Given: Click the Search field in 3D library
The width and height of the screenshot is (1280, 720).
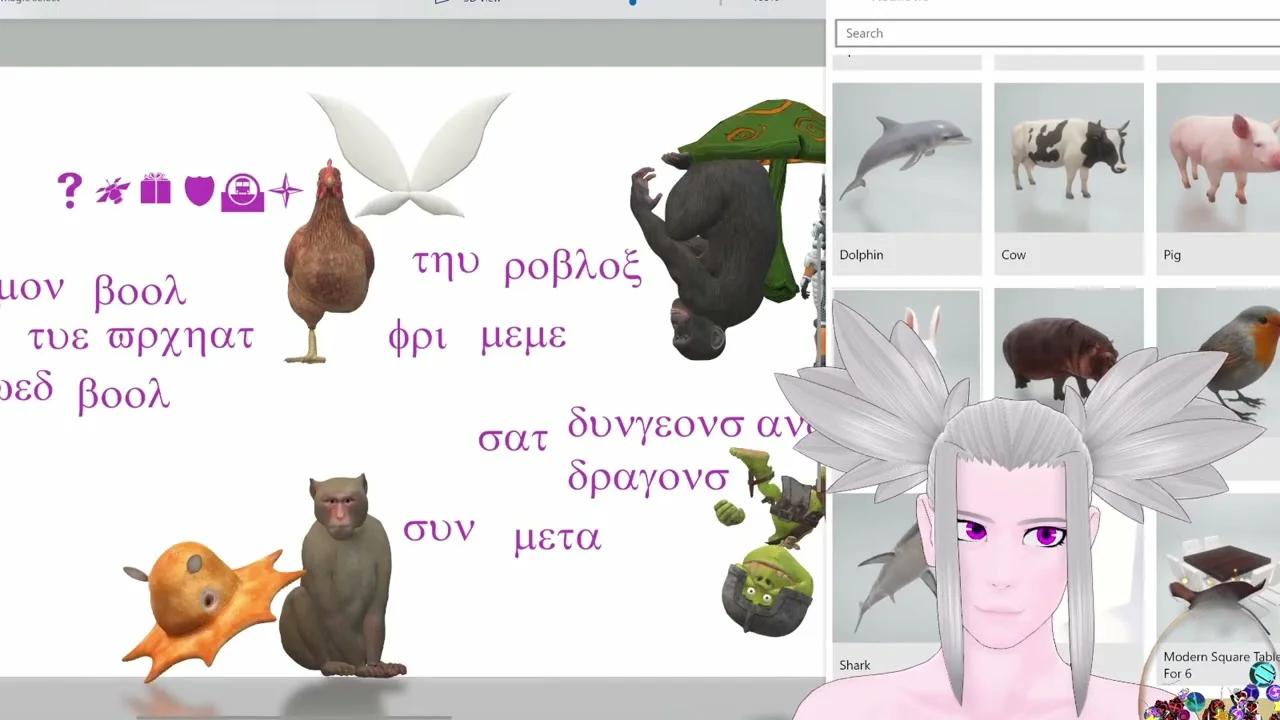Looking at the screenshot, I should (x=1058, y=33).
